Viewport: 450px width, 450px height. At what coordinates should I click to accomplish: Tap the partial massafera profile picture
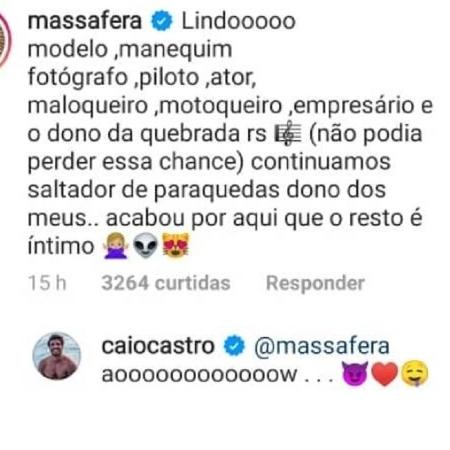5,40
